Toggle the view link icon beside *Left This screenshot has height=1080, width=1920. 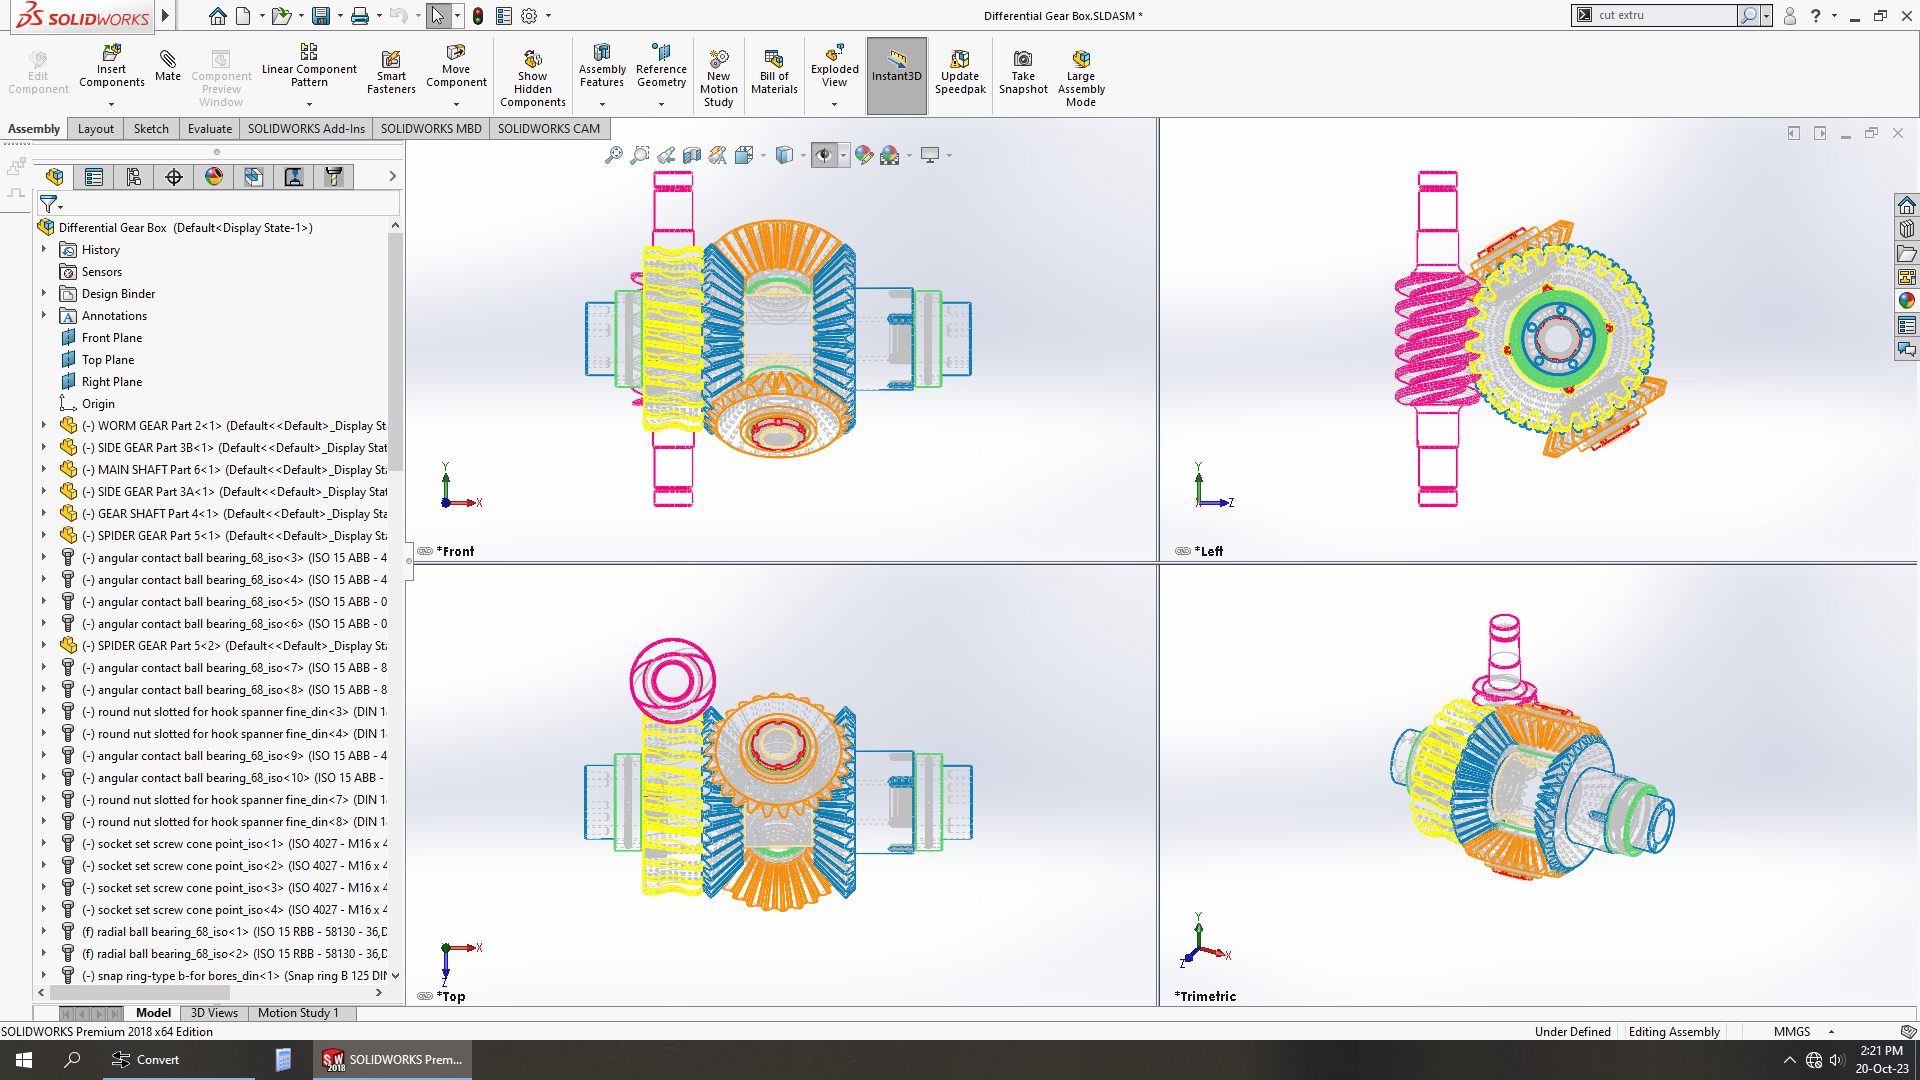[1183, 551]
